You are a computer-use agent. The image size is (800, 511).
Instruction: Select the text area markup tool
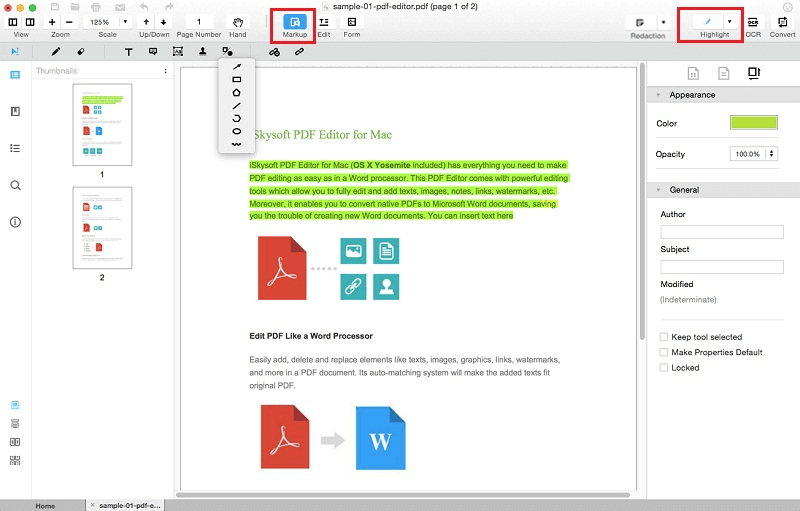tap(178, 52)
